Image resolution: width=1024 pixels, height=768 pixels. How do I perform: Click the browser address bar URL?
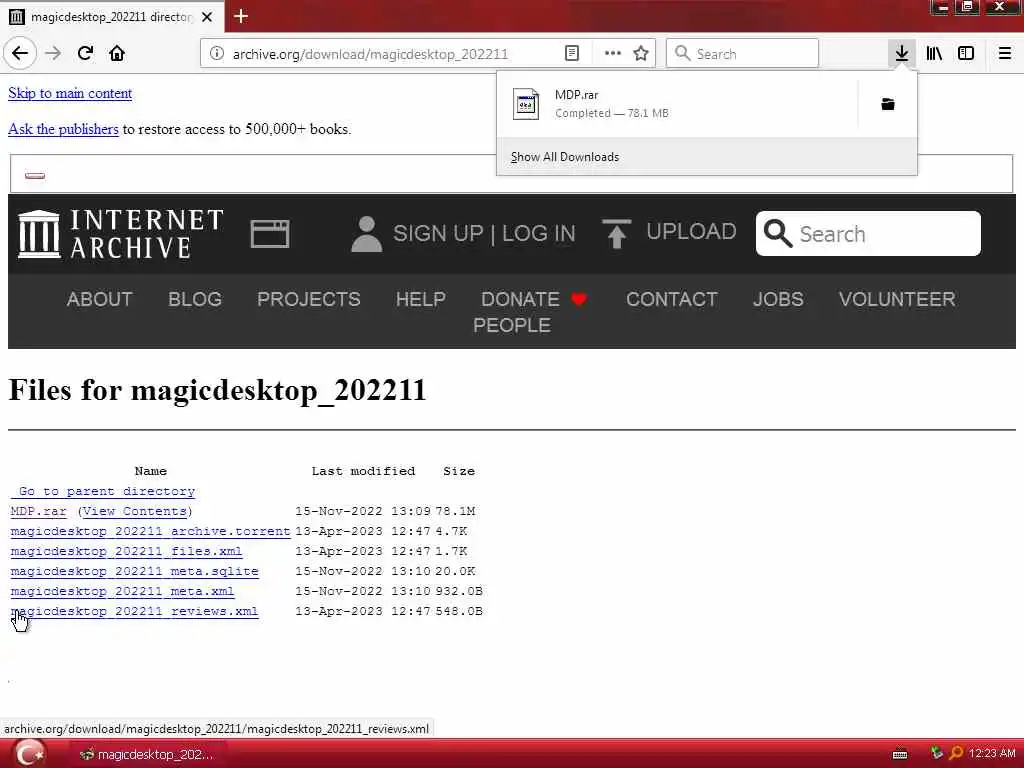pyautogui.click(x=370, y=54)
